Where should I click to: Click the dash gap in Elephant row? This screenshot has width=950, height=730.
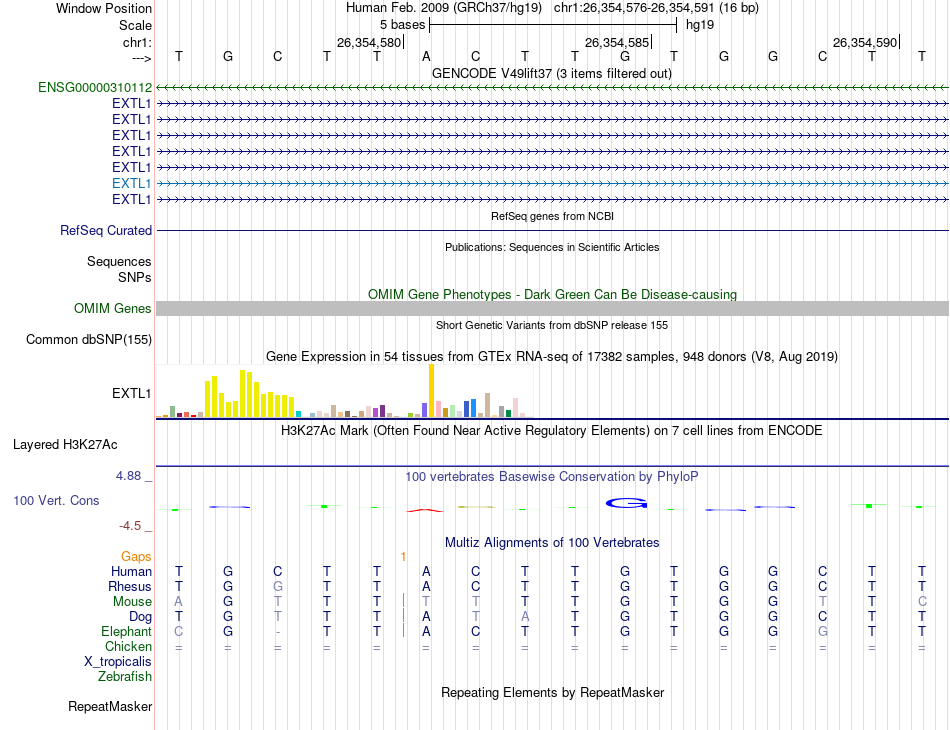(x=277, y=632)
